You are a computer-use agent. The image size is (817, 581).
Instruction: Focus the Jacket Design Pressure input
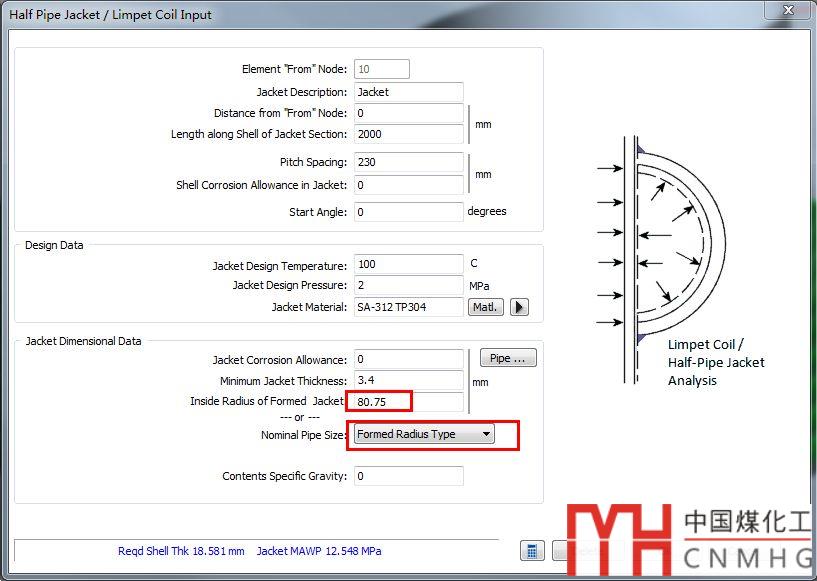pos(408,286)
